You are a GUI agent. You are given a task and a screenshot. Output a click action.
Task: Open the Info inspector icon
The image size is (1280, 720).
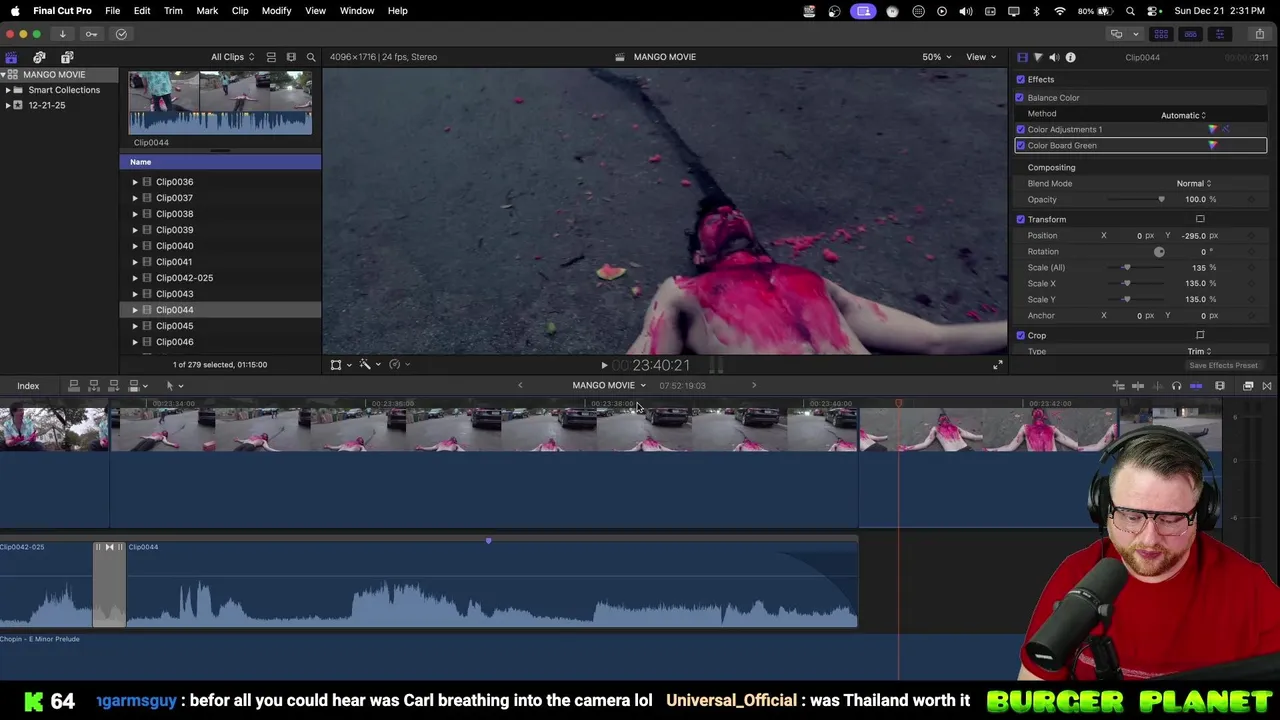pos(1070,57)
